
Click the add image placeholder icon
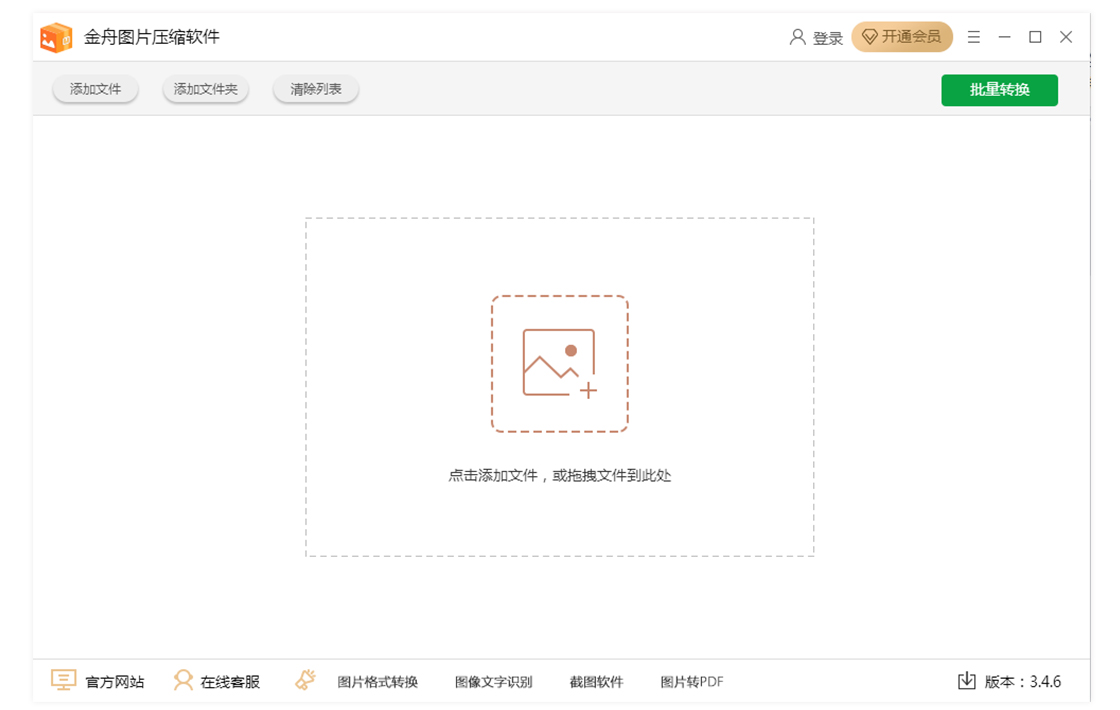click(560, 364)
